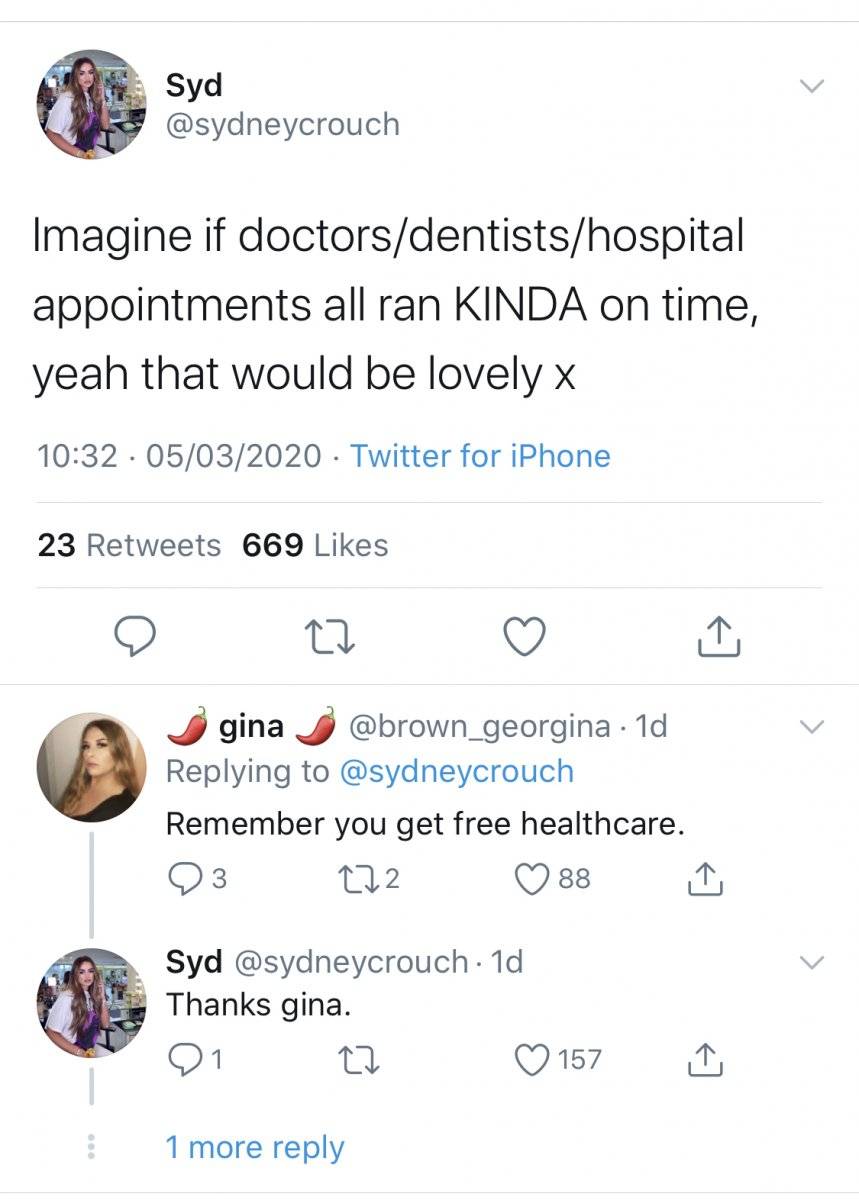This screenshot has height=1200, width=859.
Task: Open dropdown chevron on Syd's main tweet
Action: (813, 87)
